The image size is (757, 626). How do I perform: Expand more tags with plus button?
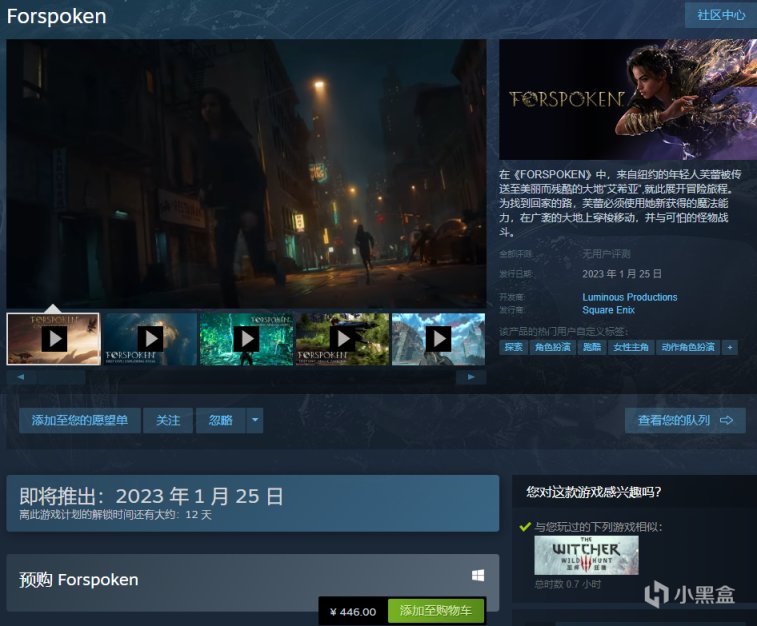(x=730, y=347)
